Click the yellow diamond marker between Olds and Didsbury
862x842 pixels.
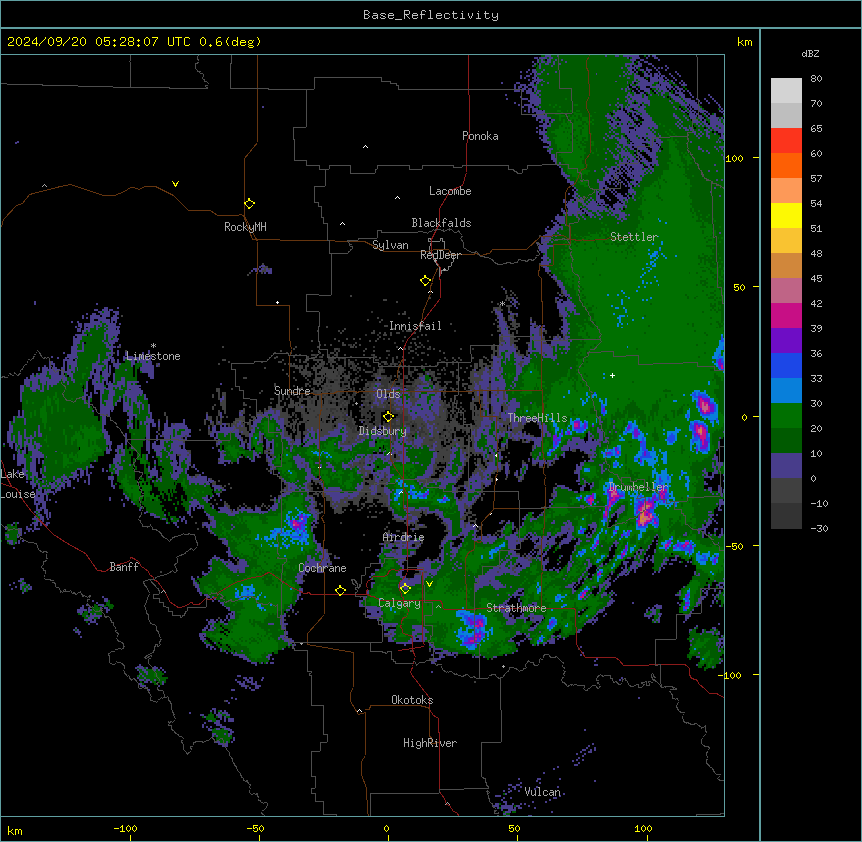coord(389,417)
